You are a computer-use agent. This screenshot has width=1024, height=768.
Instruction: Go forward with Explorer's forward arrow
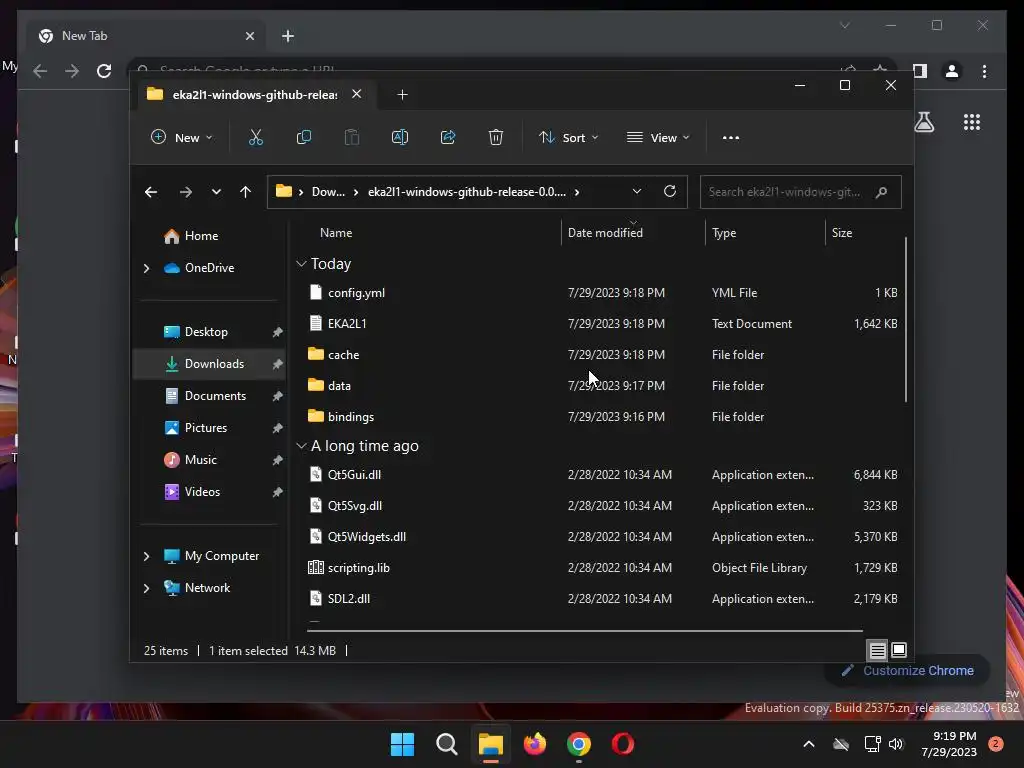185,192
